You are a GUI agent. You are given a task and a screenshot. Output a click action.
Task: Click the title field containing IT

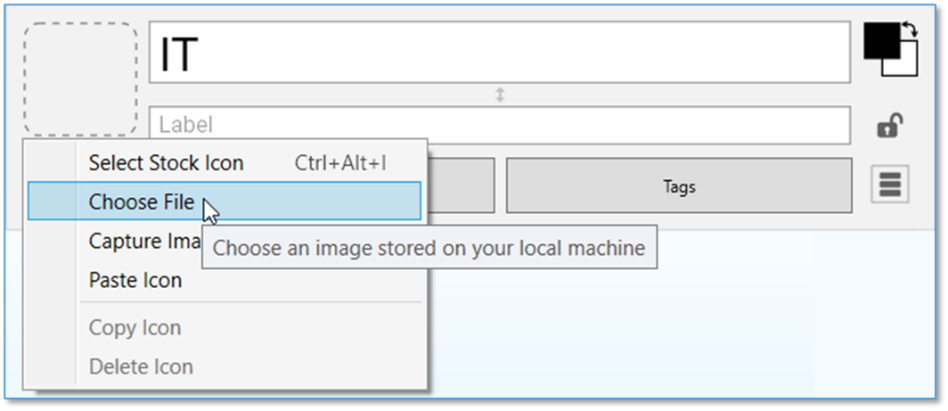tap(500, 53)
